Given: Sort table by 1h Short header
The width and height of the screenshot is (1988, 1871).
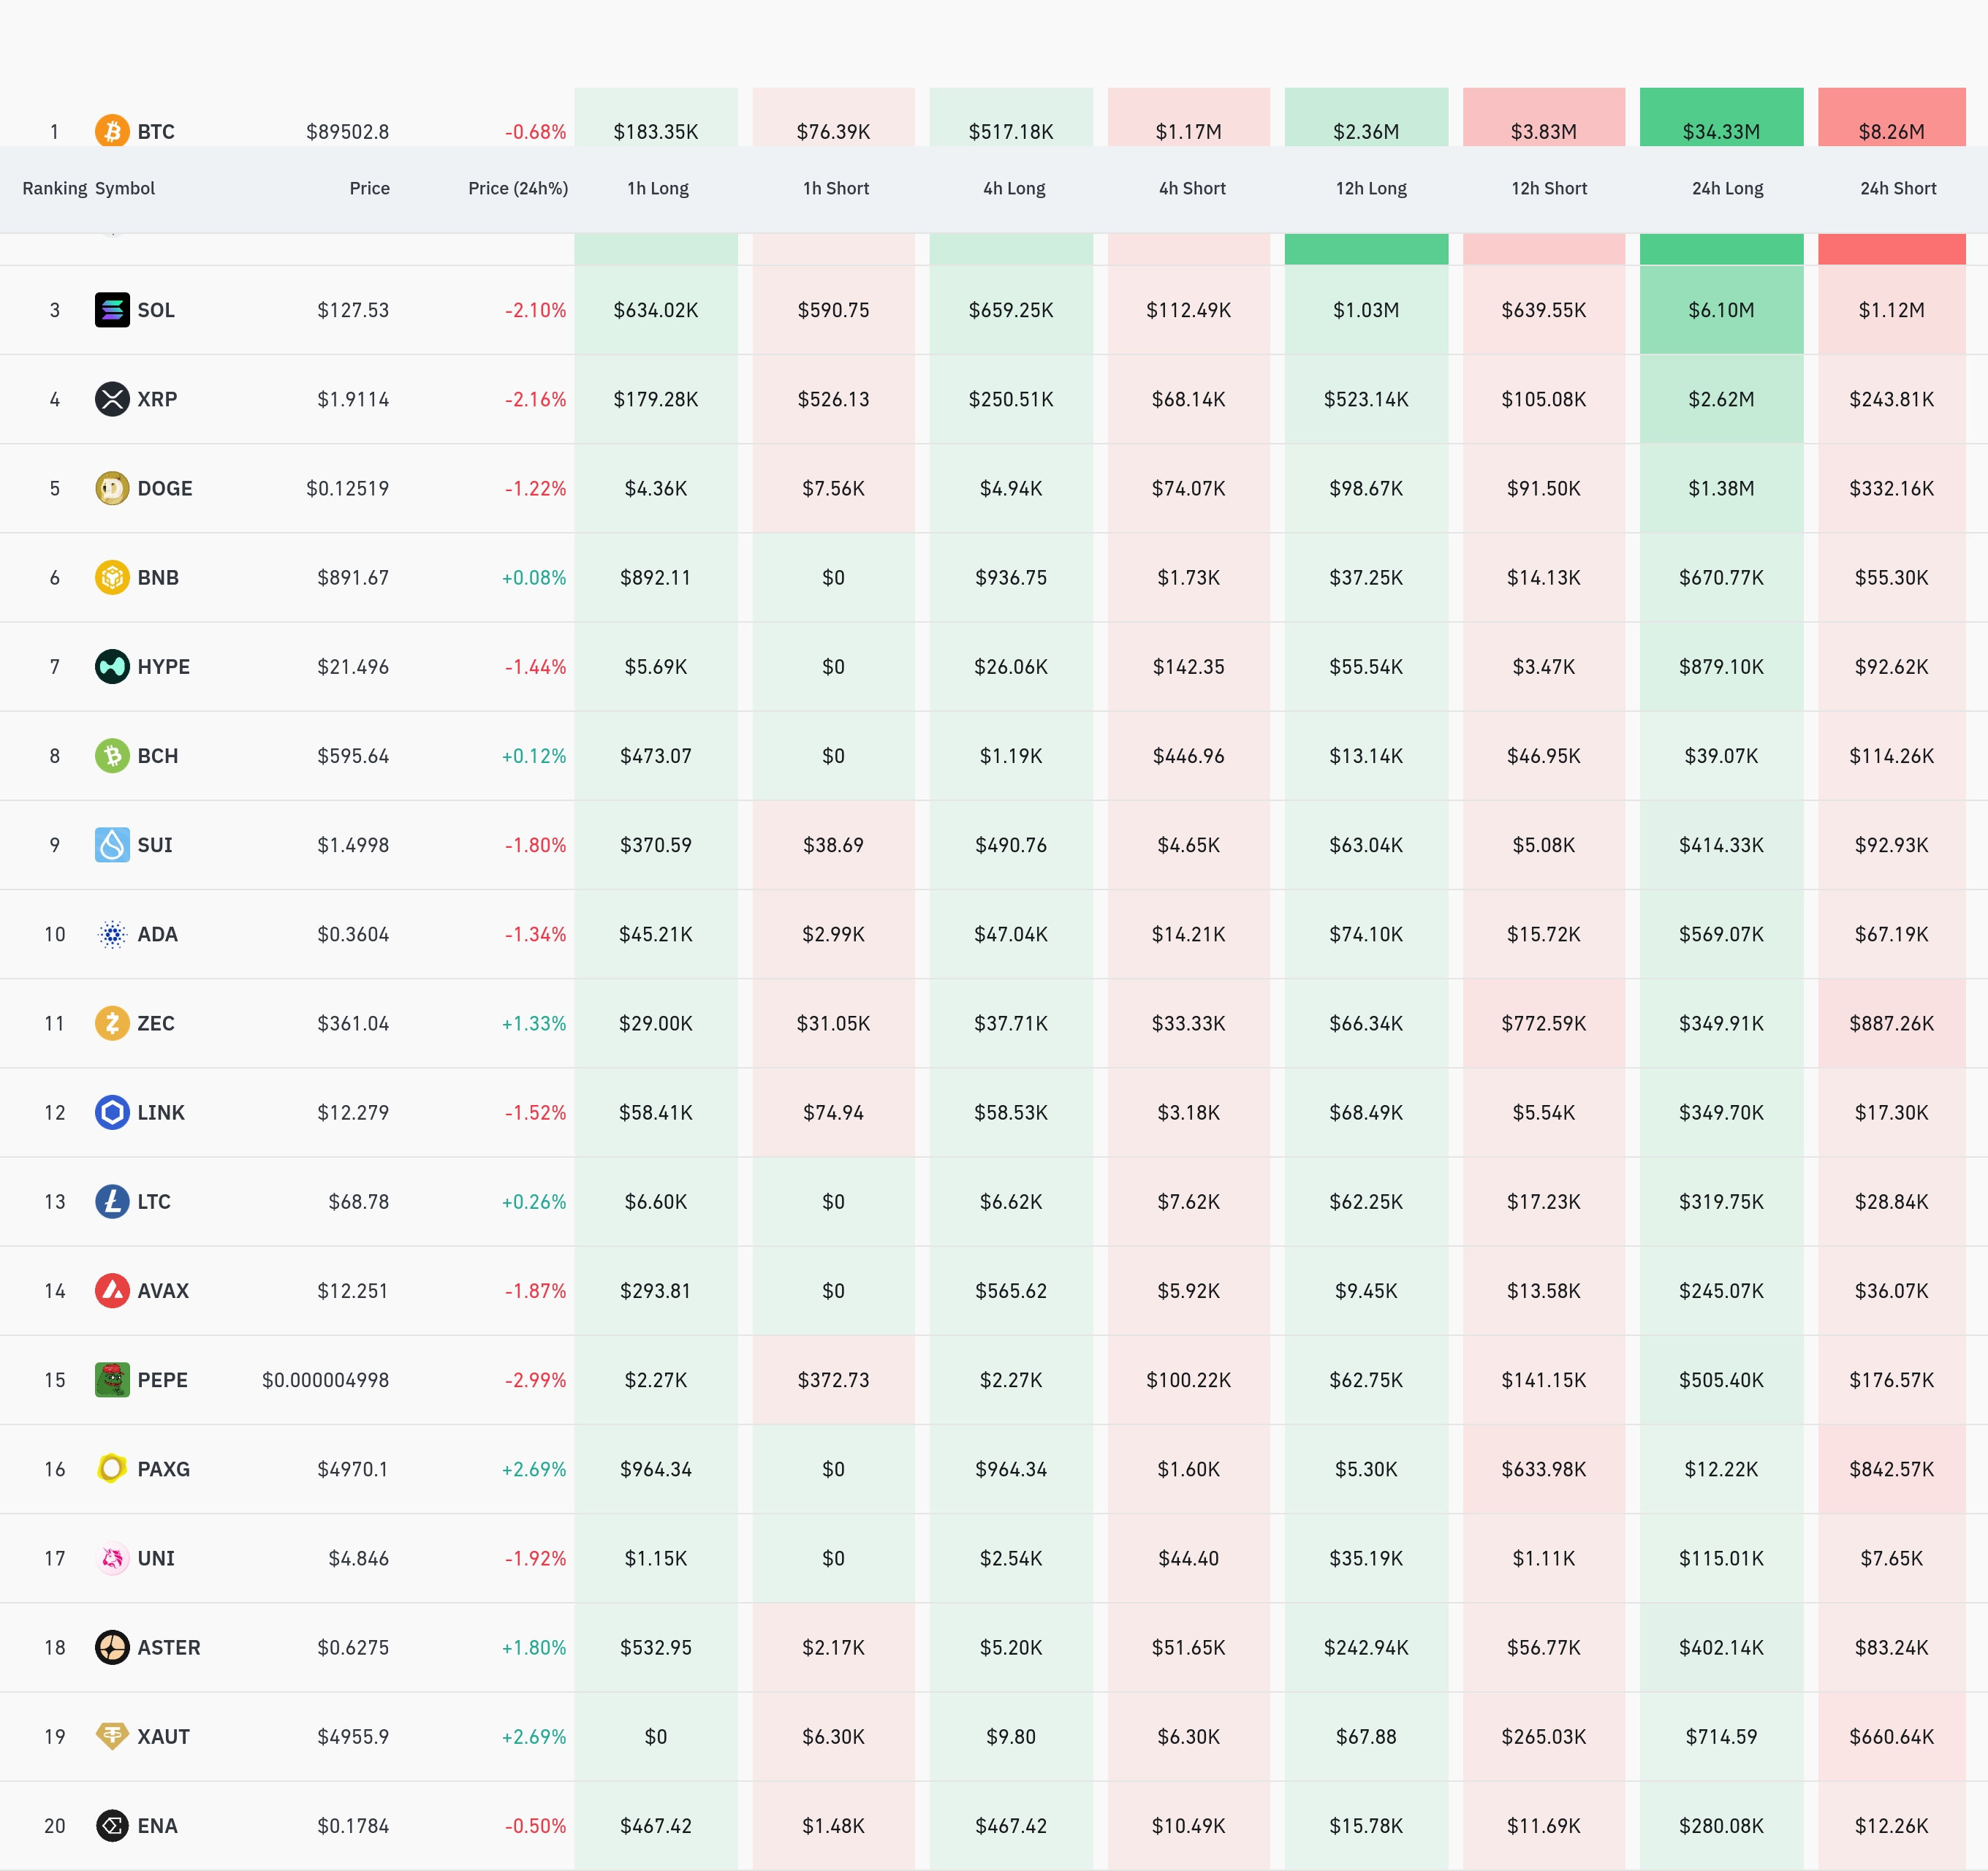Looking at the screenshot, I should (835, 188).
